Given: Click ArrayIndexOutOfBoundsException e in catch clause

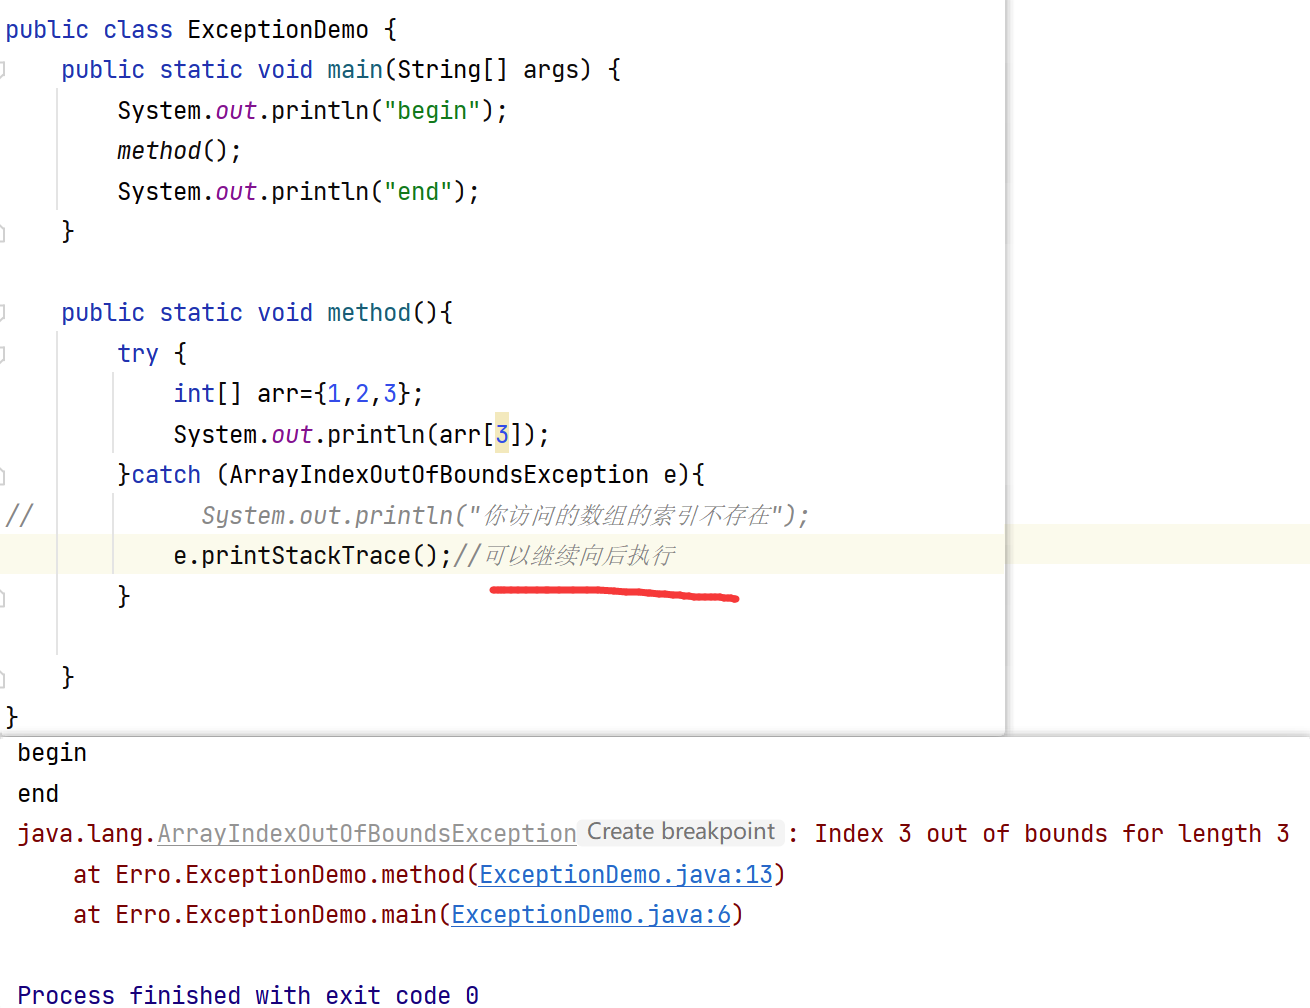Looking at the screenshot, I should click(x=453, y=475).
